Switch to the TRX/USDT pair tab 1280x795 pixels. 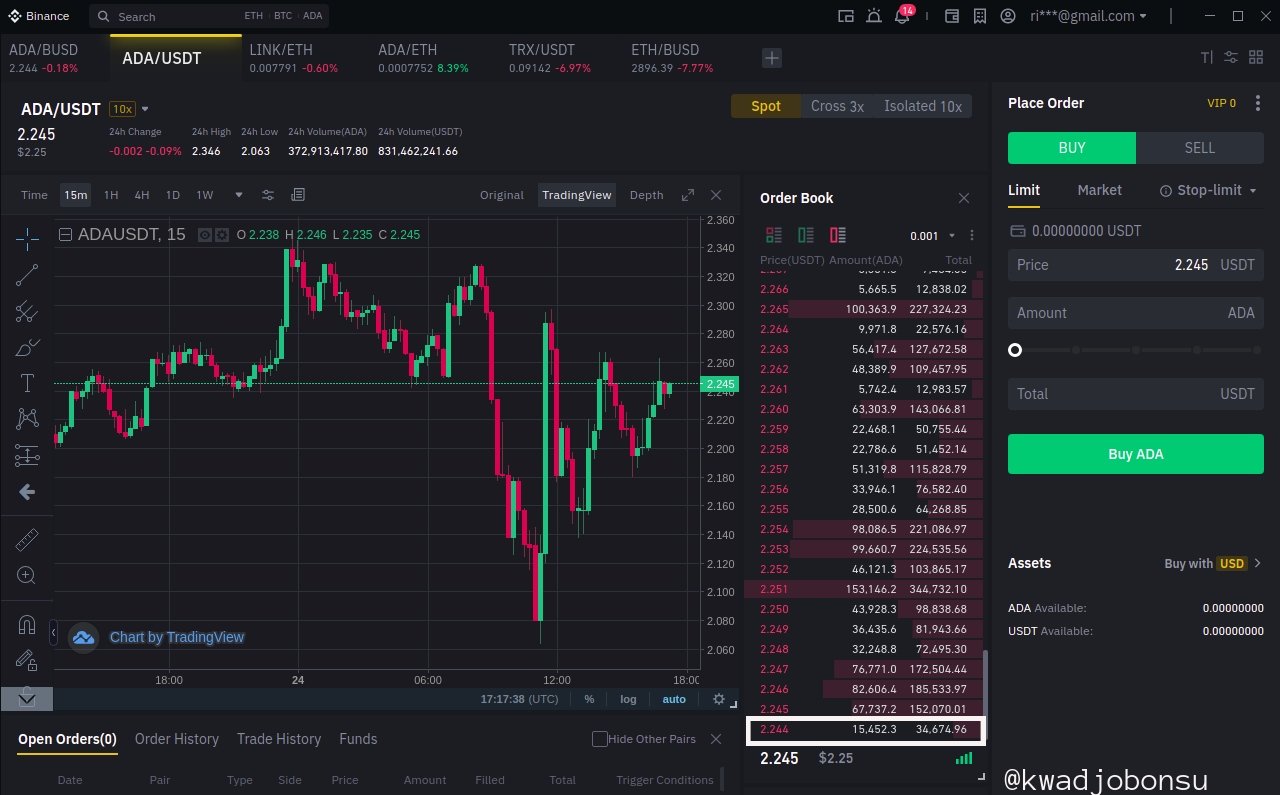pos(550,58)
